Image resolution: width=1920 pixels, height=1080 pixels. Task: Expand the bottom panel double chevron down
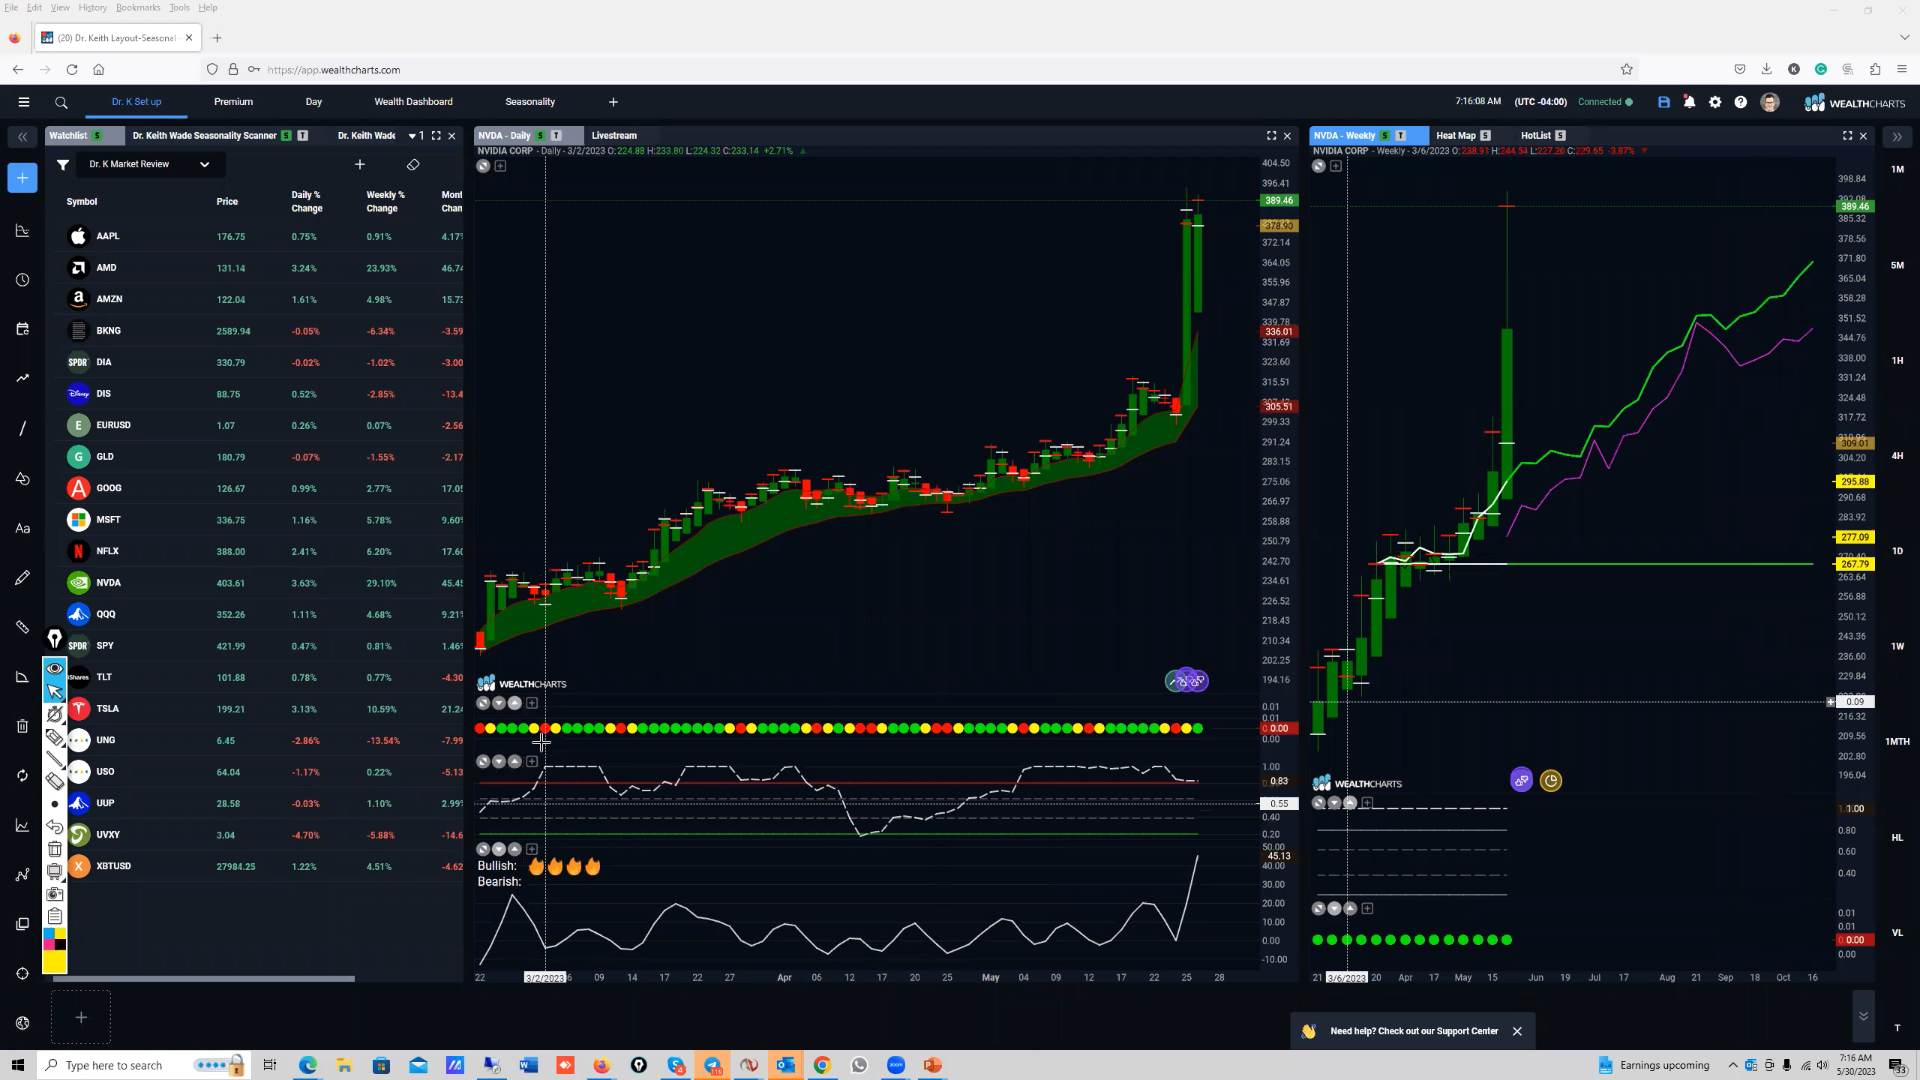coord(1863,1016)
